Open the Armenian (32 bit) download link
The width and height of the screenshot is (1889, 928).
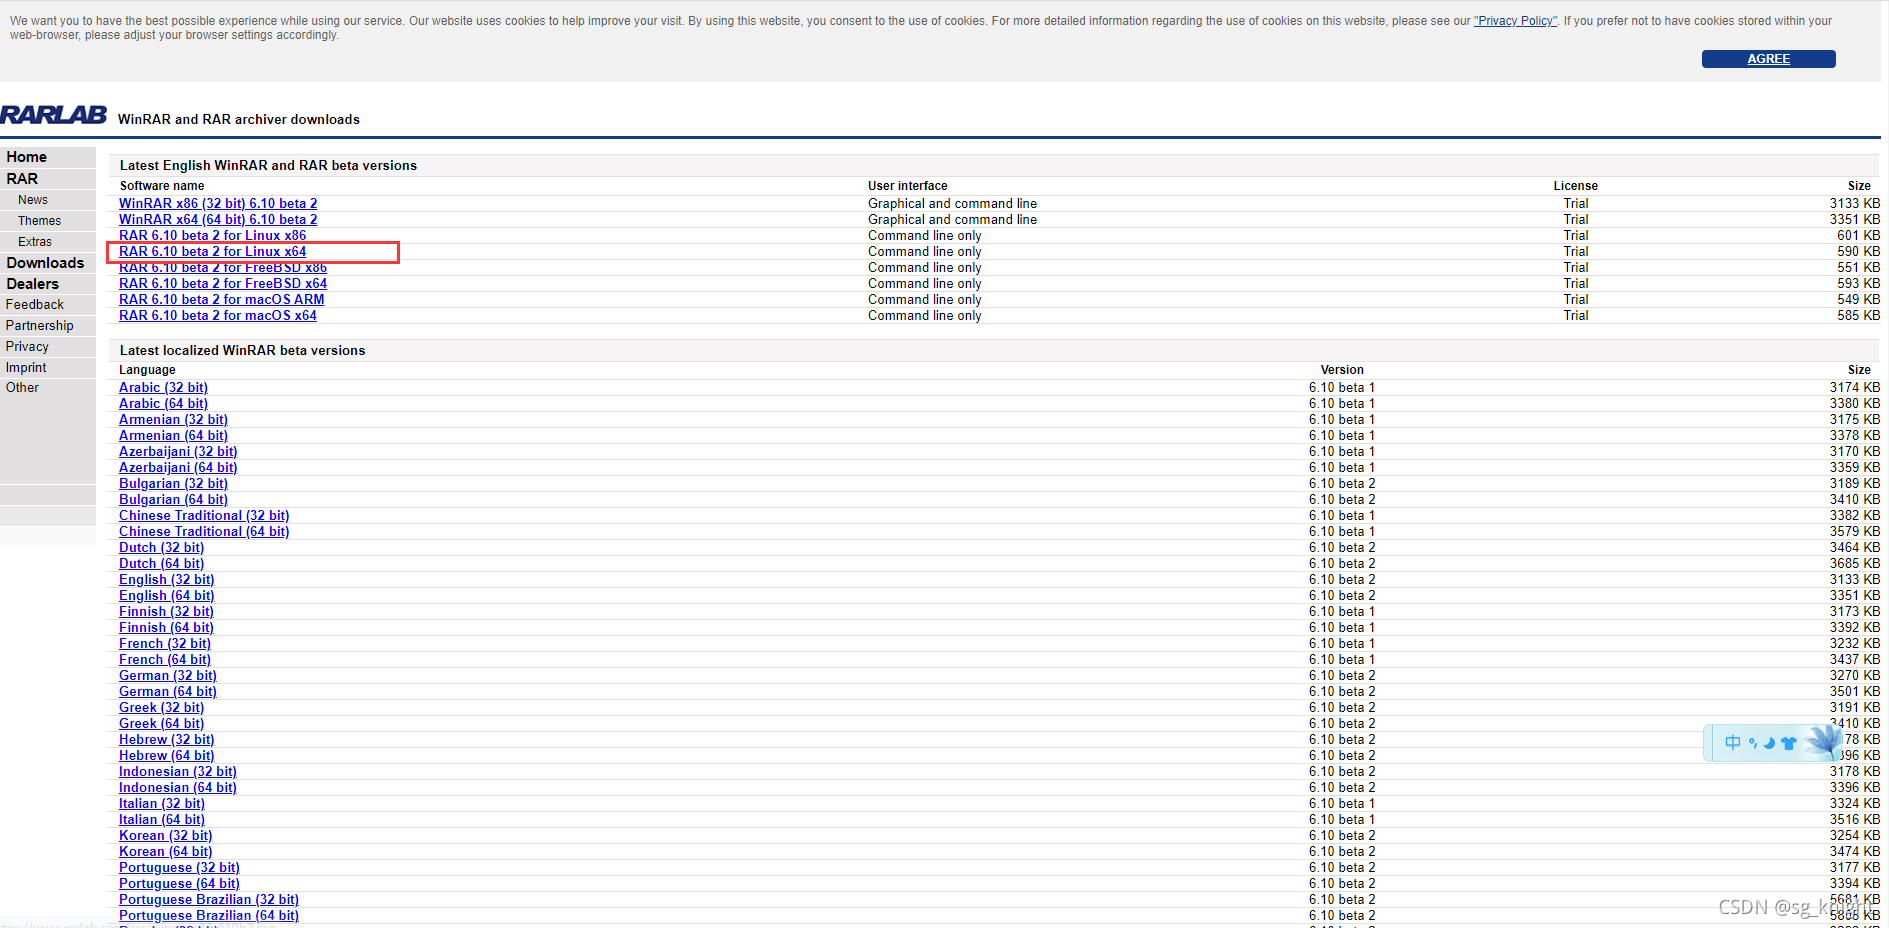(173, 419)
